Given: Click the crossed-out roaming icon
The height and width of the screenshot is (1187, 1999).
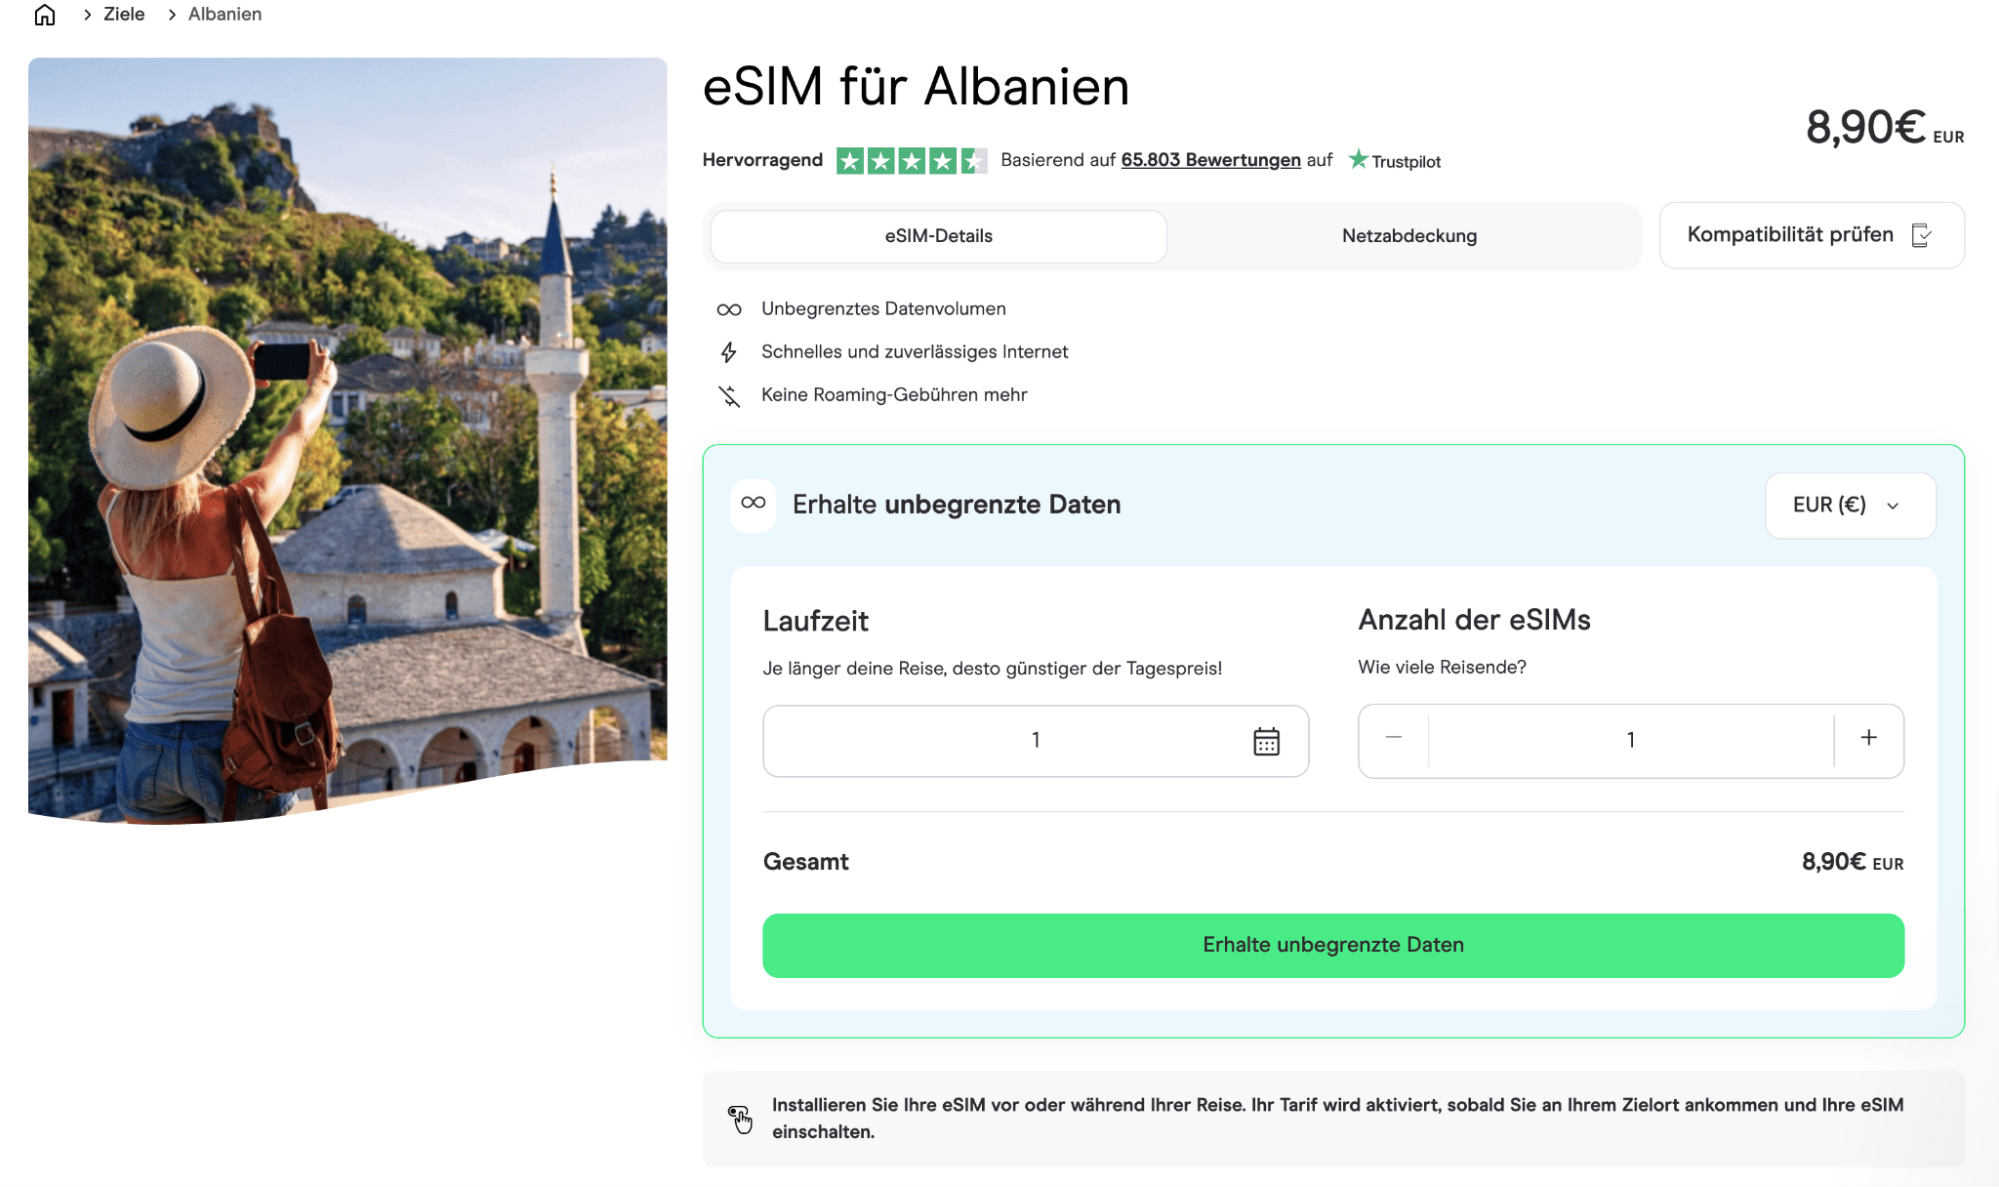Looking at the screenshot, I should tap(729, 394).
